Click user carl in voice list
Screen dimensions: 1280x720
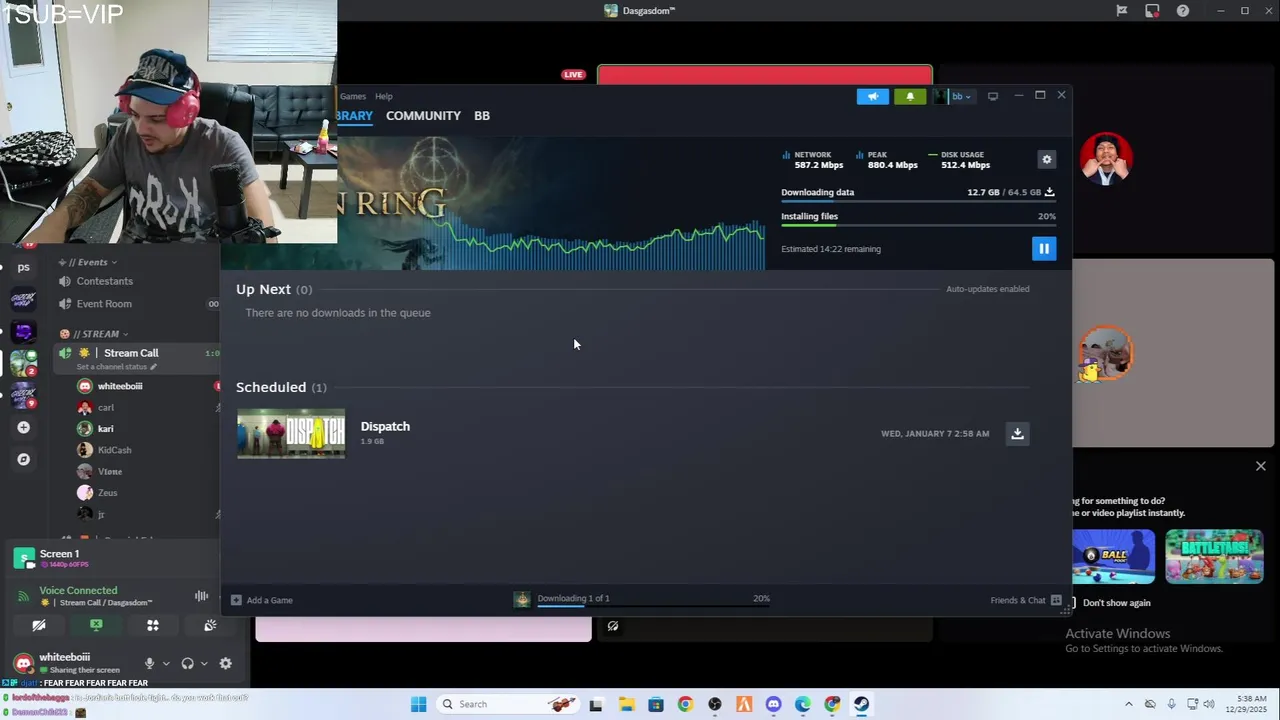(105, 408)
